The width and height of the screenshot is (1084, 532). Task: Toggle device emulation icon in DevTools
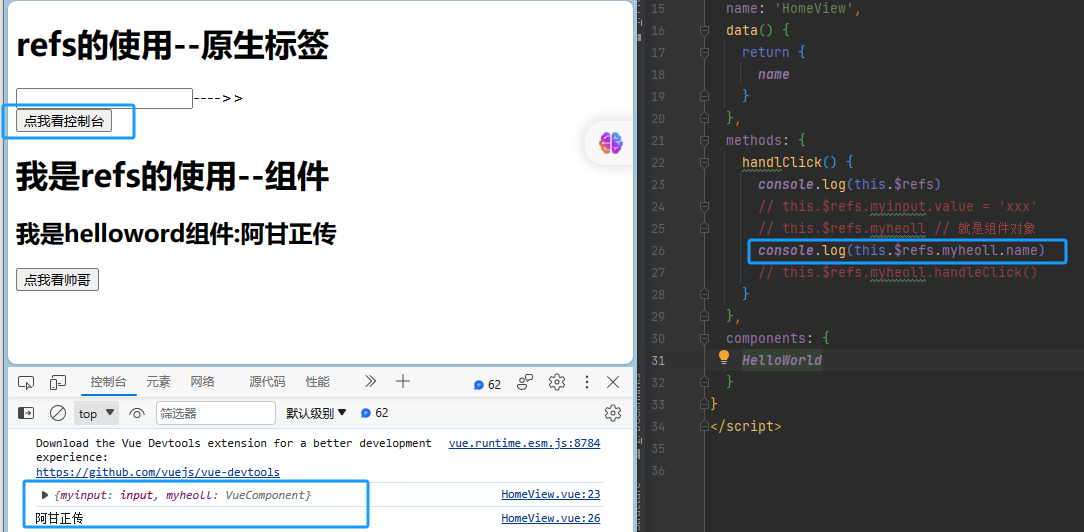[58, 382]
